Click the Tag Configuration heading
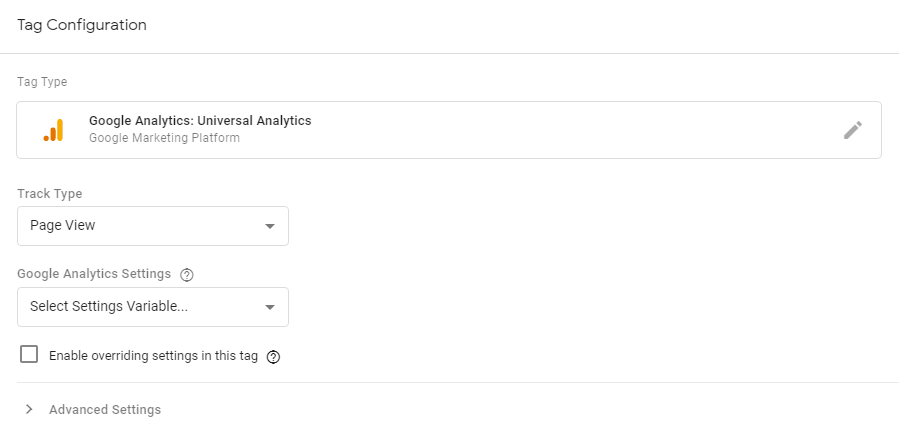This screenshot has width=899, height=430. coord(82,25)
